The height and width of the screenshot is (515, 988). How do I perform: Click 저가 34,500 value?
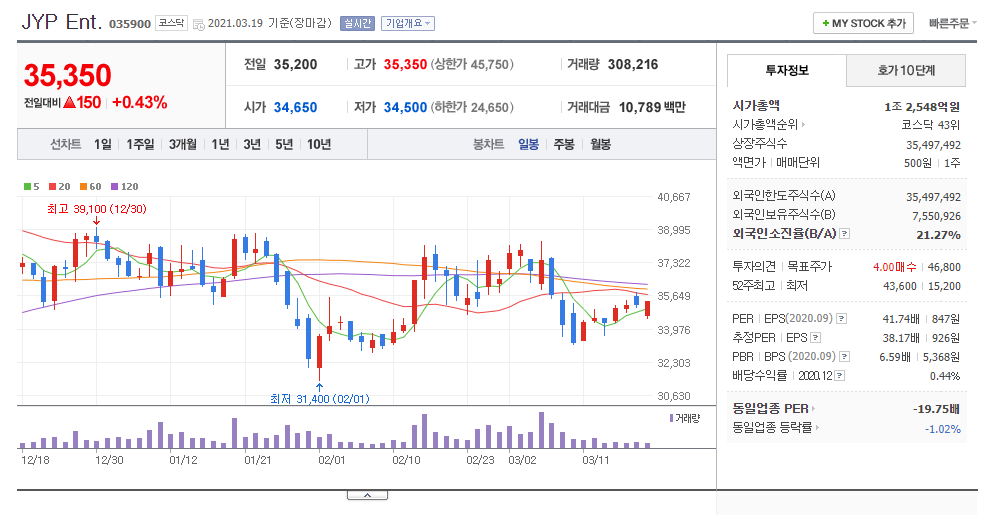[405, 107]
